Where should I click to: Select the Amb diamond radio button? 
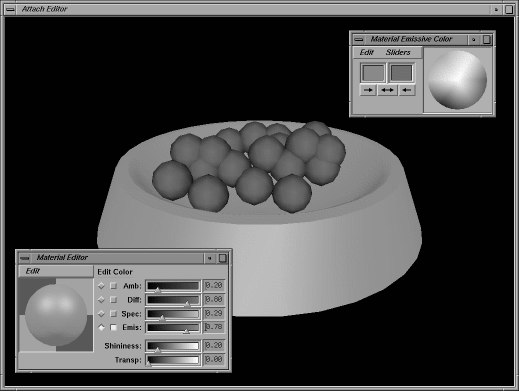[101, 286]
